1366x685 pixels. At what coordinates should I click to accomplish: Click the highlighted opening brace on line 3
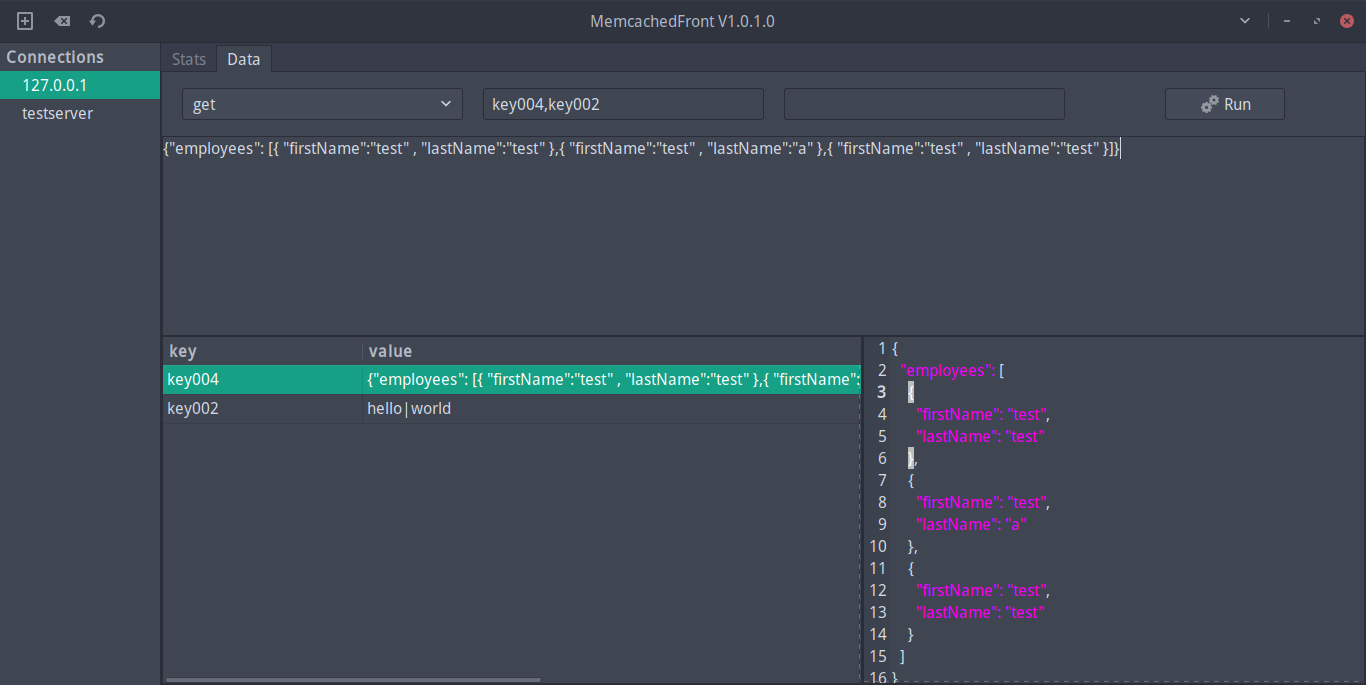(911, 392)
